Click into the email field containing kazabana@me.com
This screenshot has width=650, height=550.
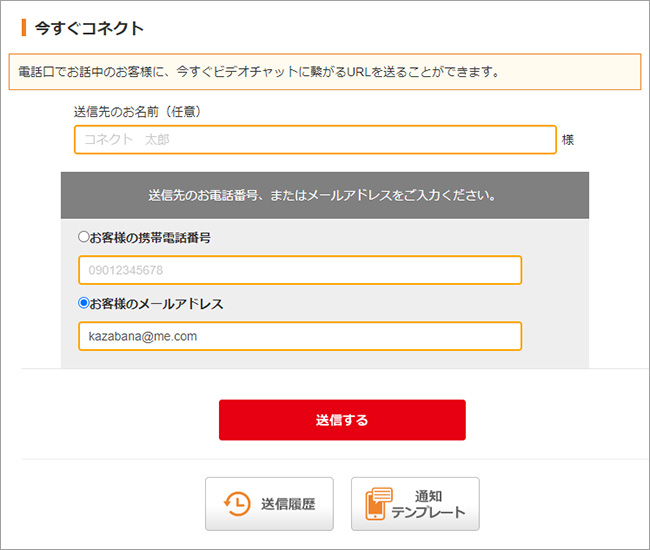(x=300, y=336)
